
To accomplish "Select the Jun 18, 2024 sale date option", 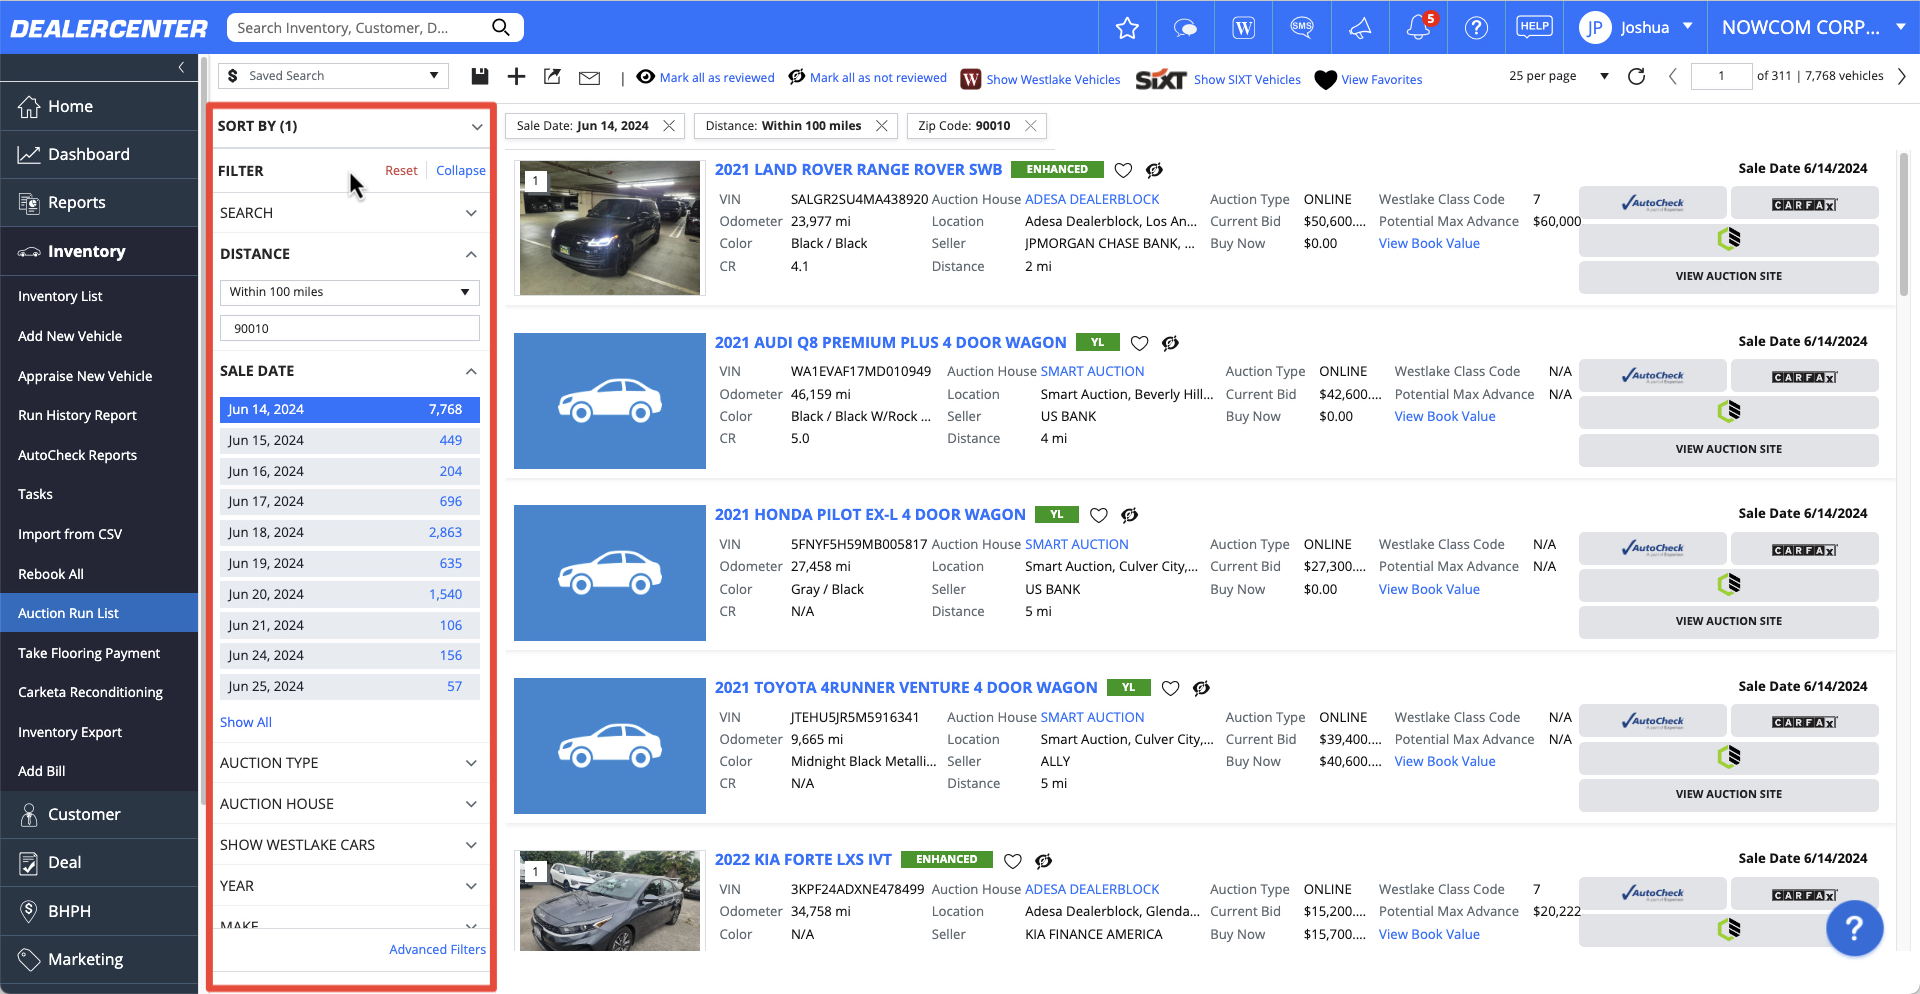I will [349, 532].
